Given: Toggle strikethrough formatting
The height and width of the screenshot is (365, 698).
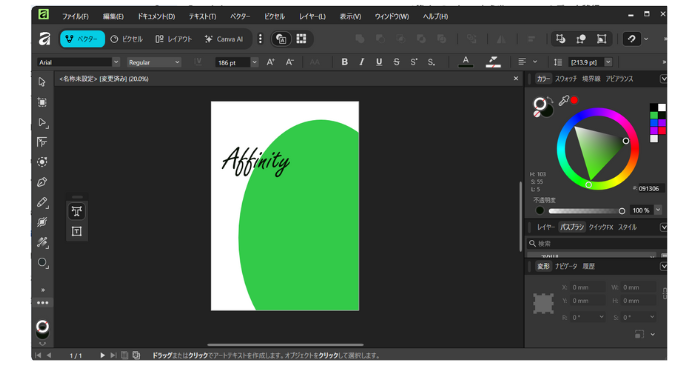Looking at the screenshot, I should [396, 62].
